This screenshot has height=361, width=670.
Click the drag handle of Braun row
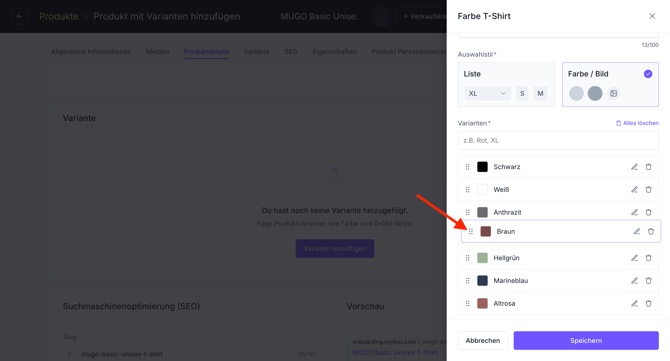coord(470,232)
